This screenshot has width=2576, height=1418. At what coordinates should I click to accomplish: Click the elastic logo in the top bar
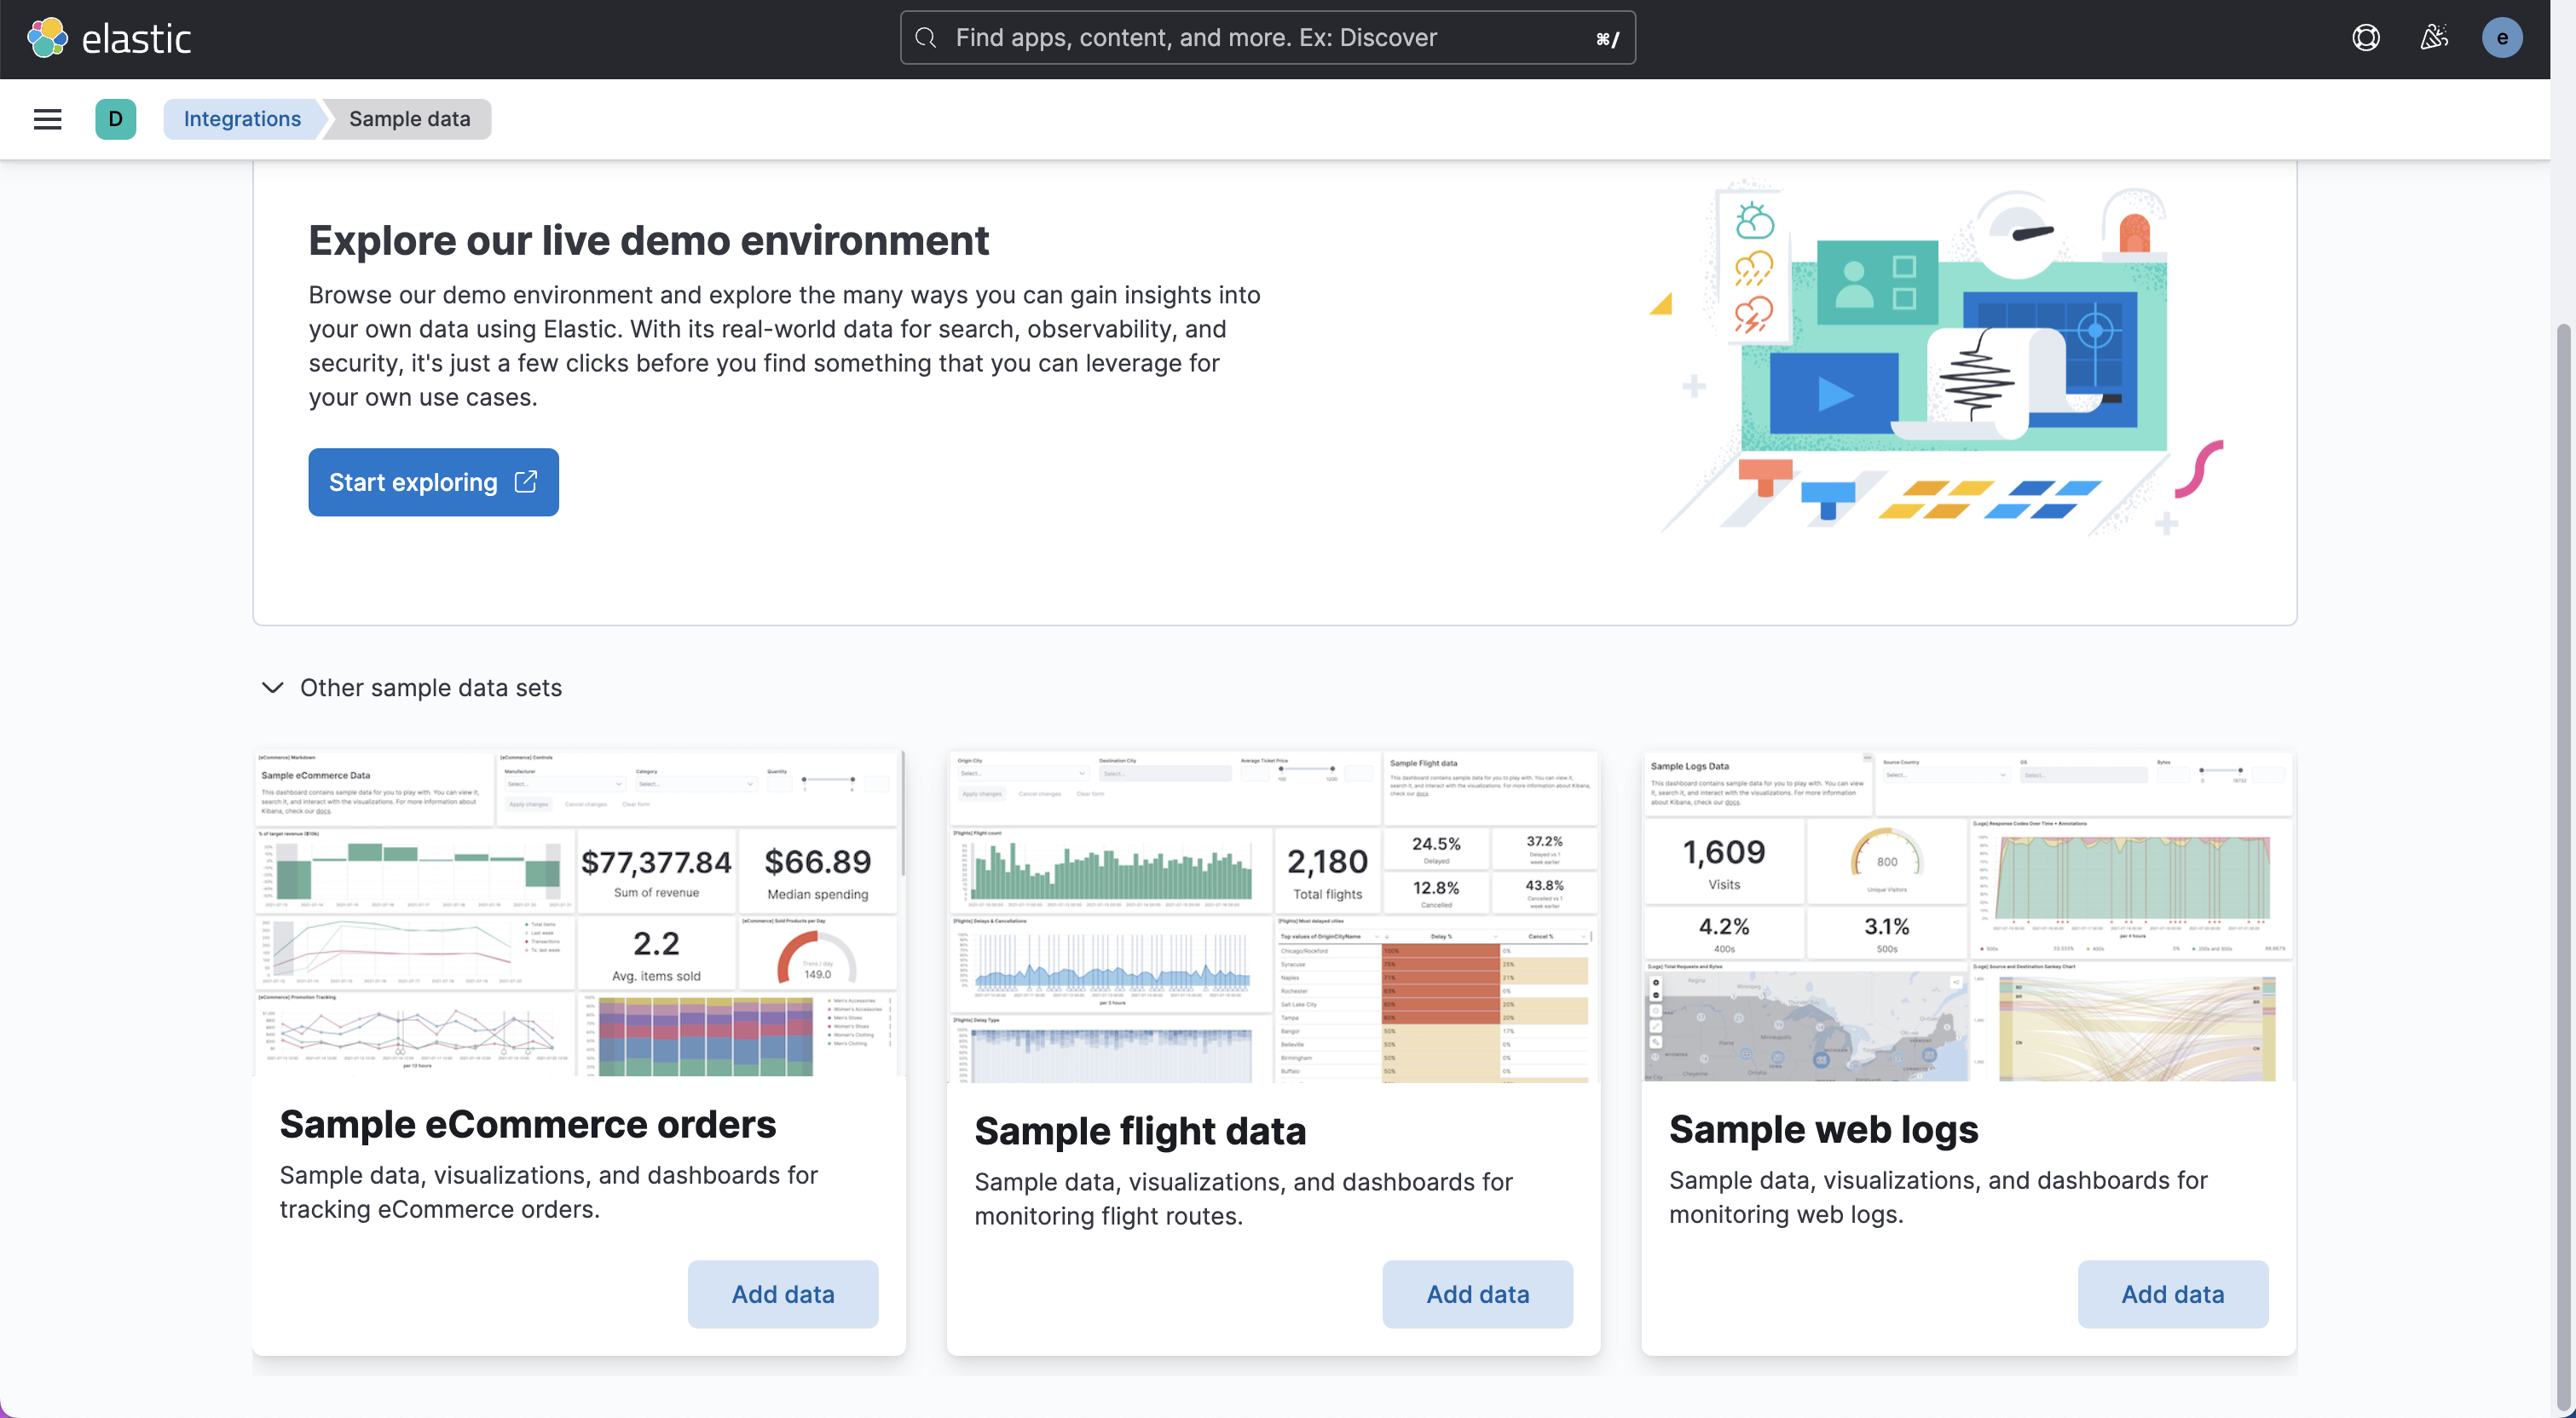pyautogui.click(x=110, y=37)
